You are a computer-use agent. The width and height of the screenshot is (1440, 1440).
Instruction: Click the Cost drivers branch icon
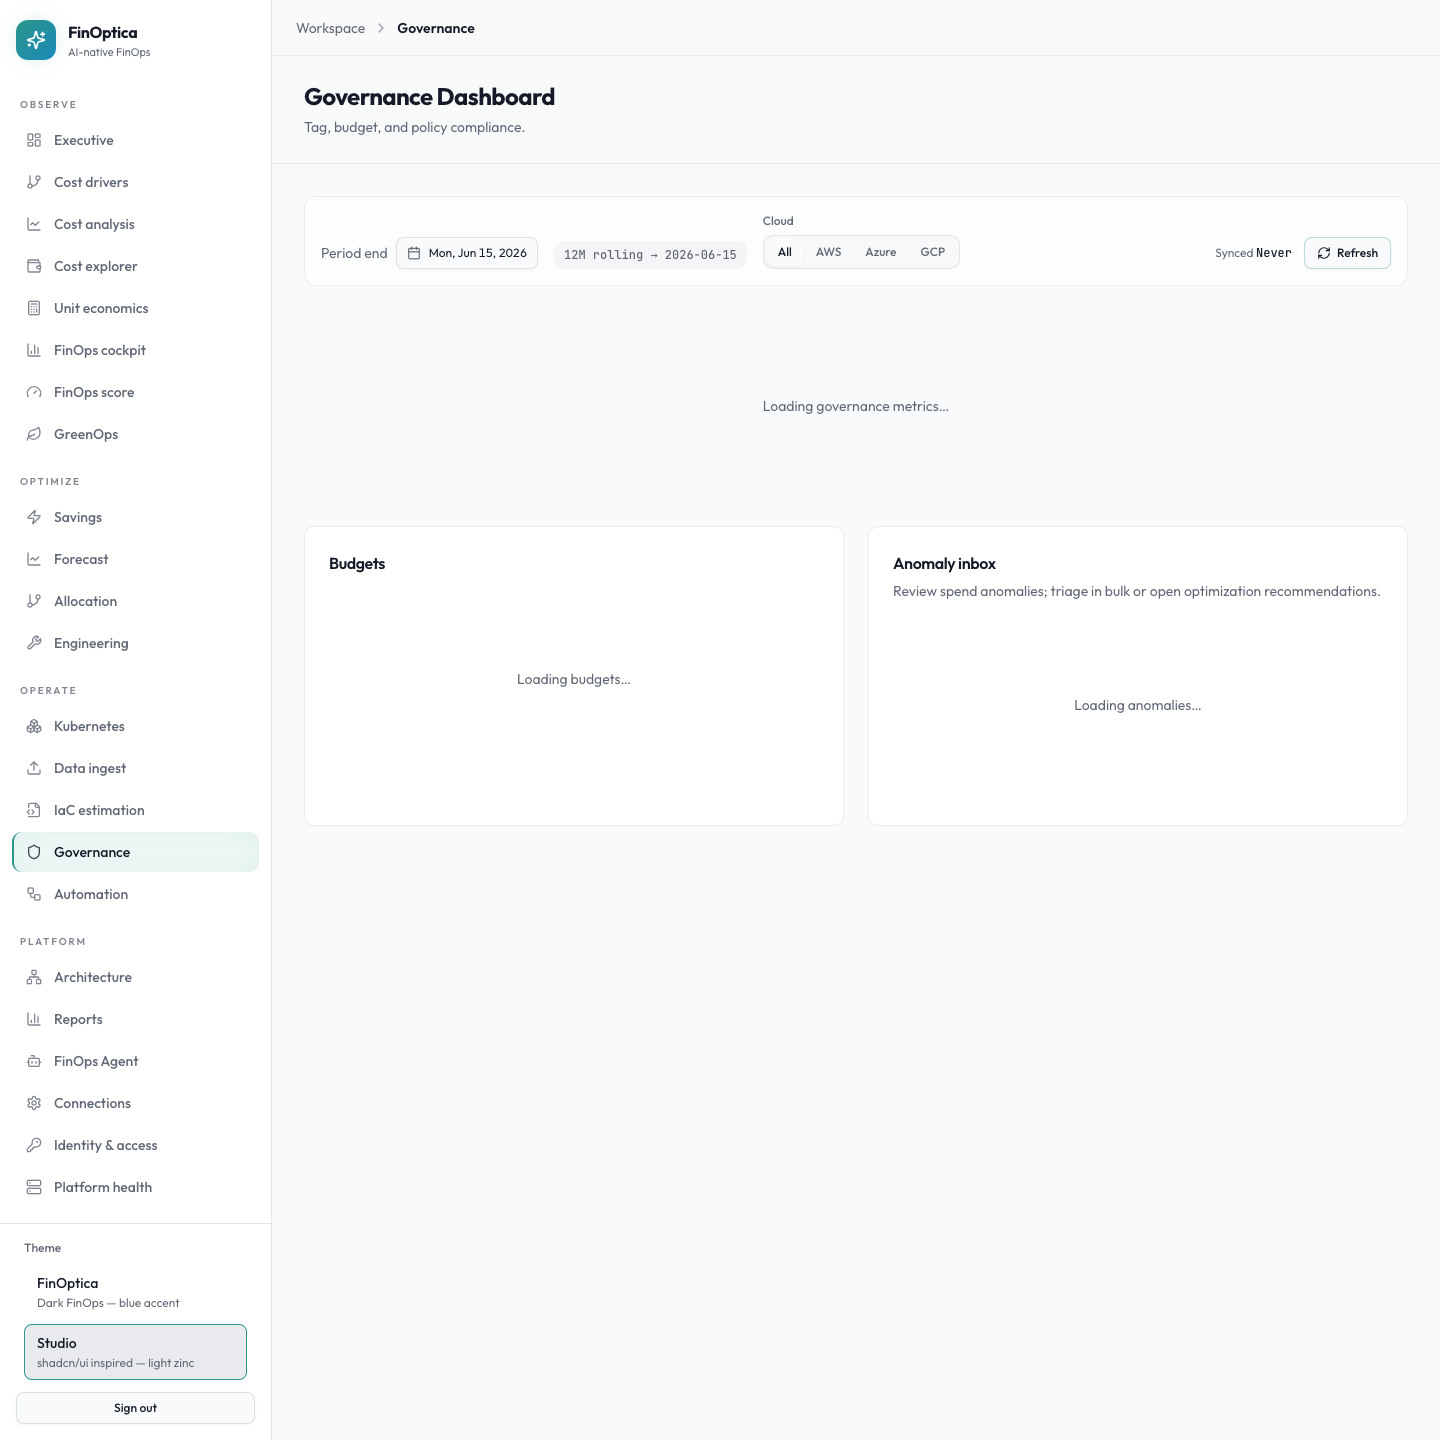(34, 182)
